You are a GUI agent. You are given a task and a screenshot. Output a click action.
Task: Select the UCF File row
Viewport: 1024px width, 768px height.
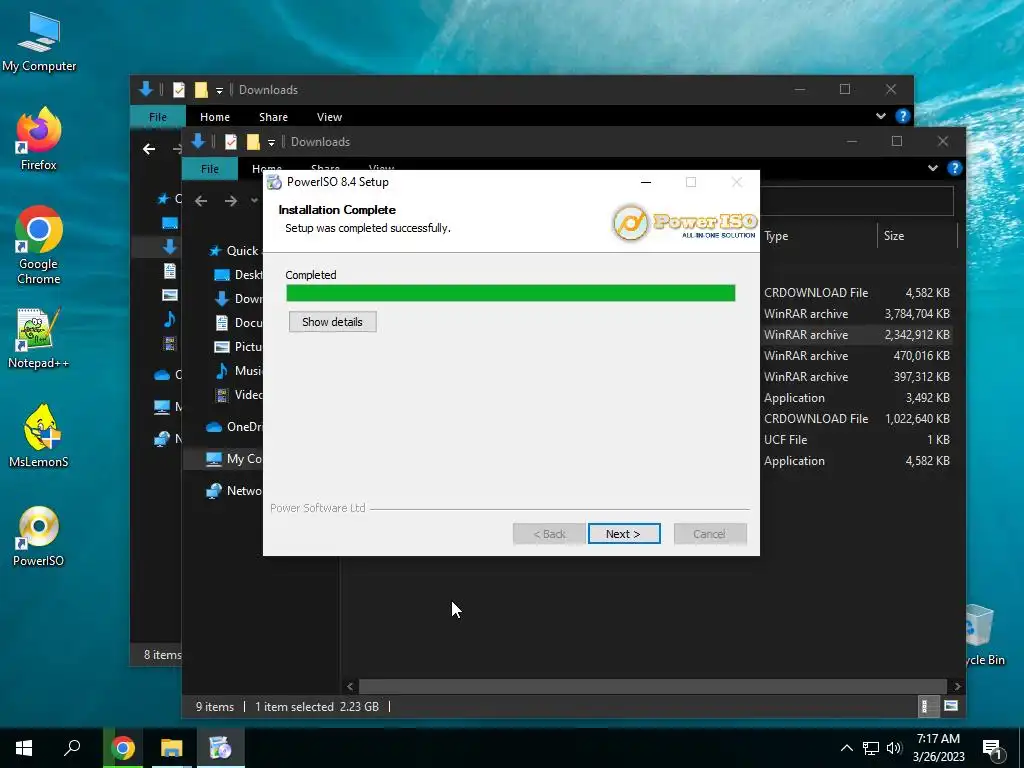click(856, 440)
